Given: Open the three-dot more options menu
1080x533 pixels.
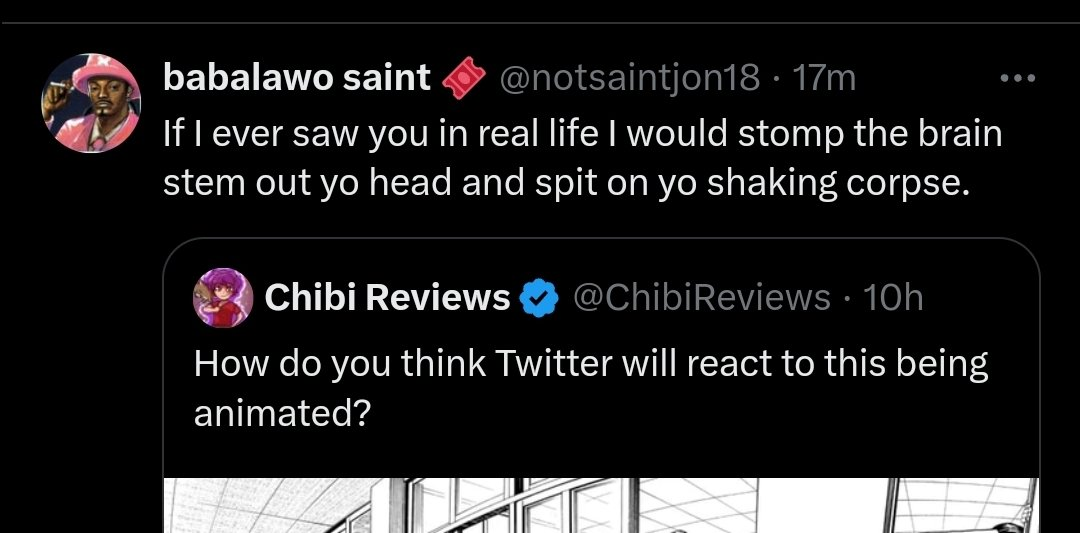Looking at the screenshot, I should tap(1018, 79).
